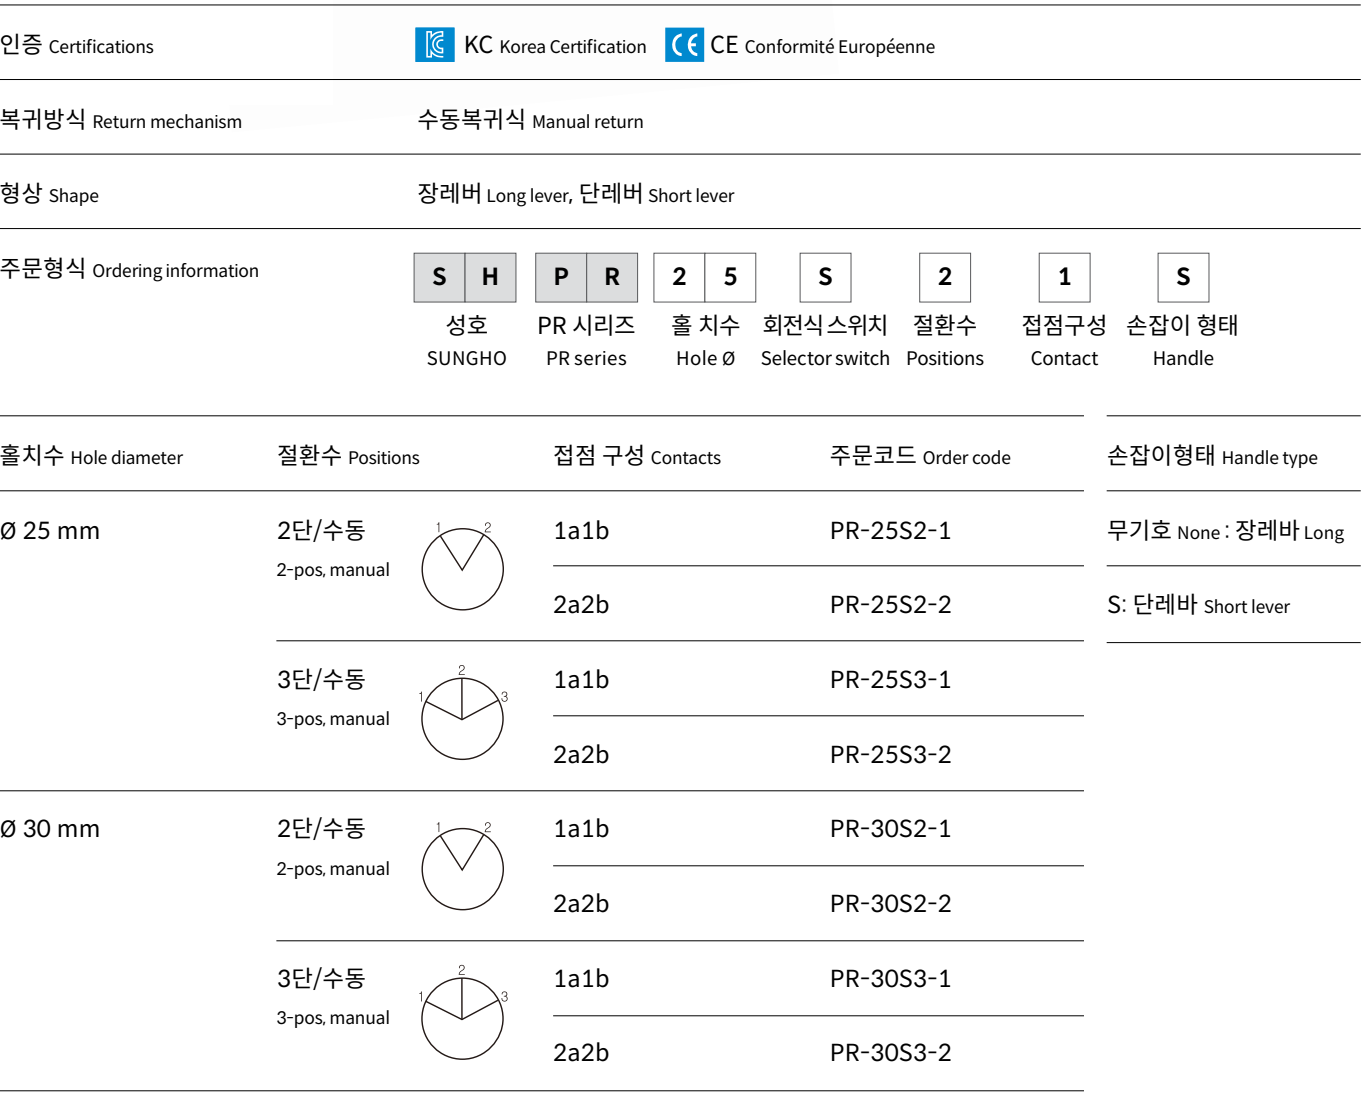
Task: Click '2a2b' contact for PR-25S2-2
Action: tap(581, 604)
